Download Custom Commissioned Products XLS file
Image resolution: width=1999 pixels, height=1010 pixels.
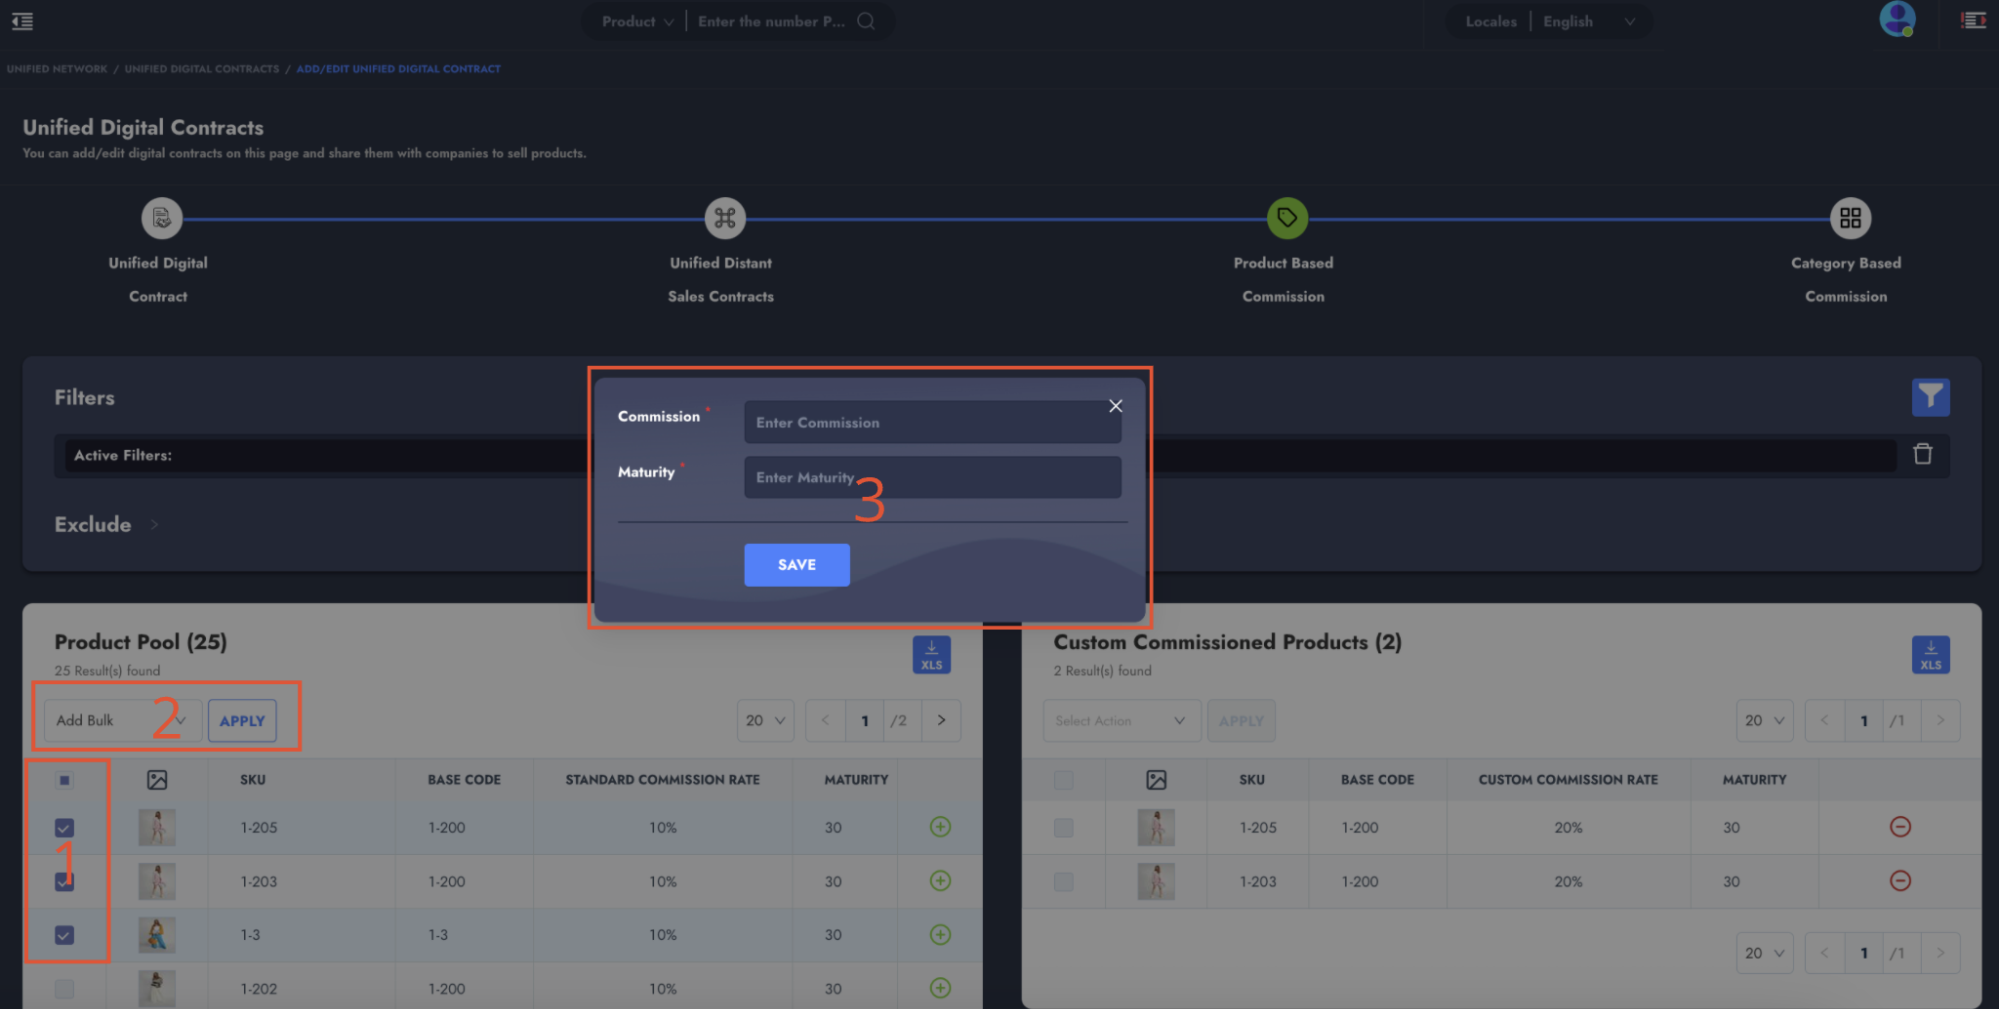pyautogui.click(x=1930, y=655)
